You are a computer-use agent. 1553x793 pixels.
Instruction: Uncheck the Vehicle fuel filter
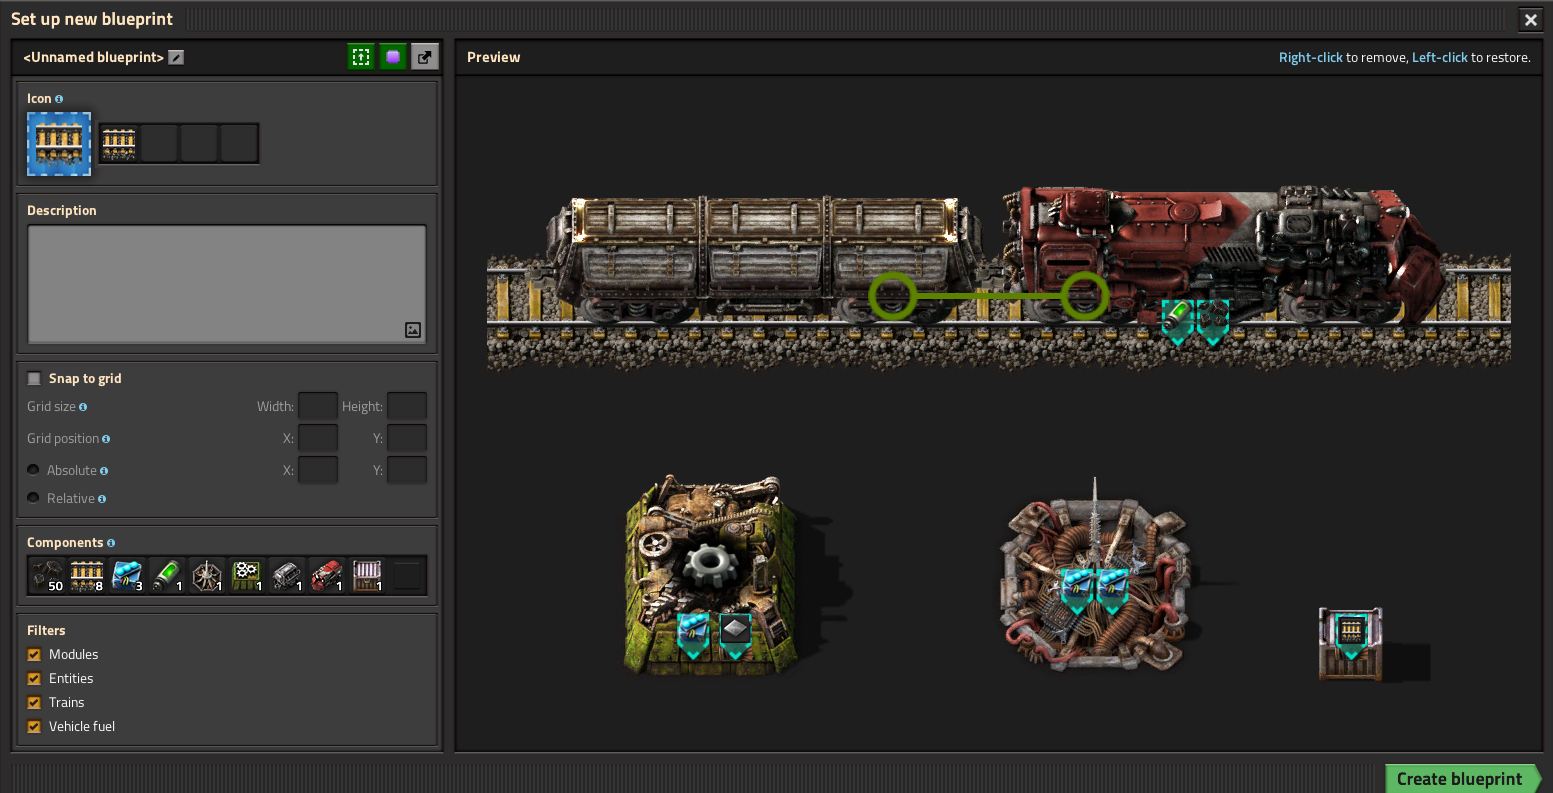[34, 726]
